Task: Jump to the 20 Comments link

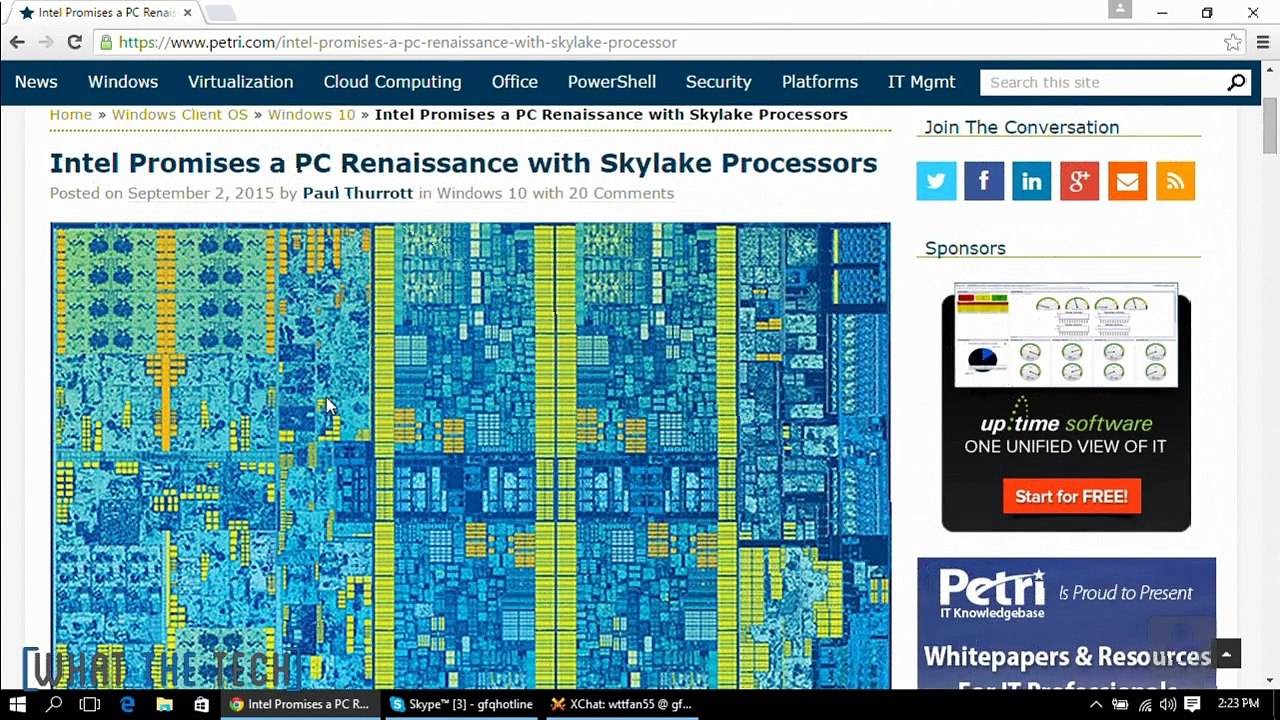Action: [621, 193]
